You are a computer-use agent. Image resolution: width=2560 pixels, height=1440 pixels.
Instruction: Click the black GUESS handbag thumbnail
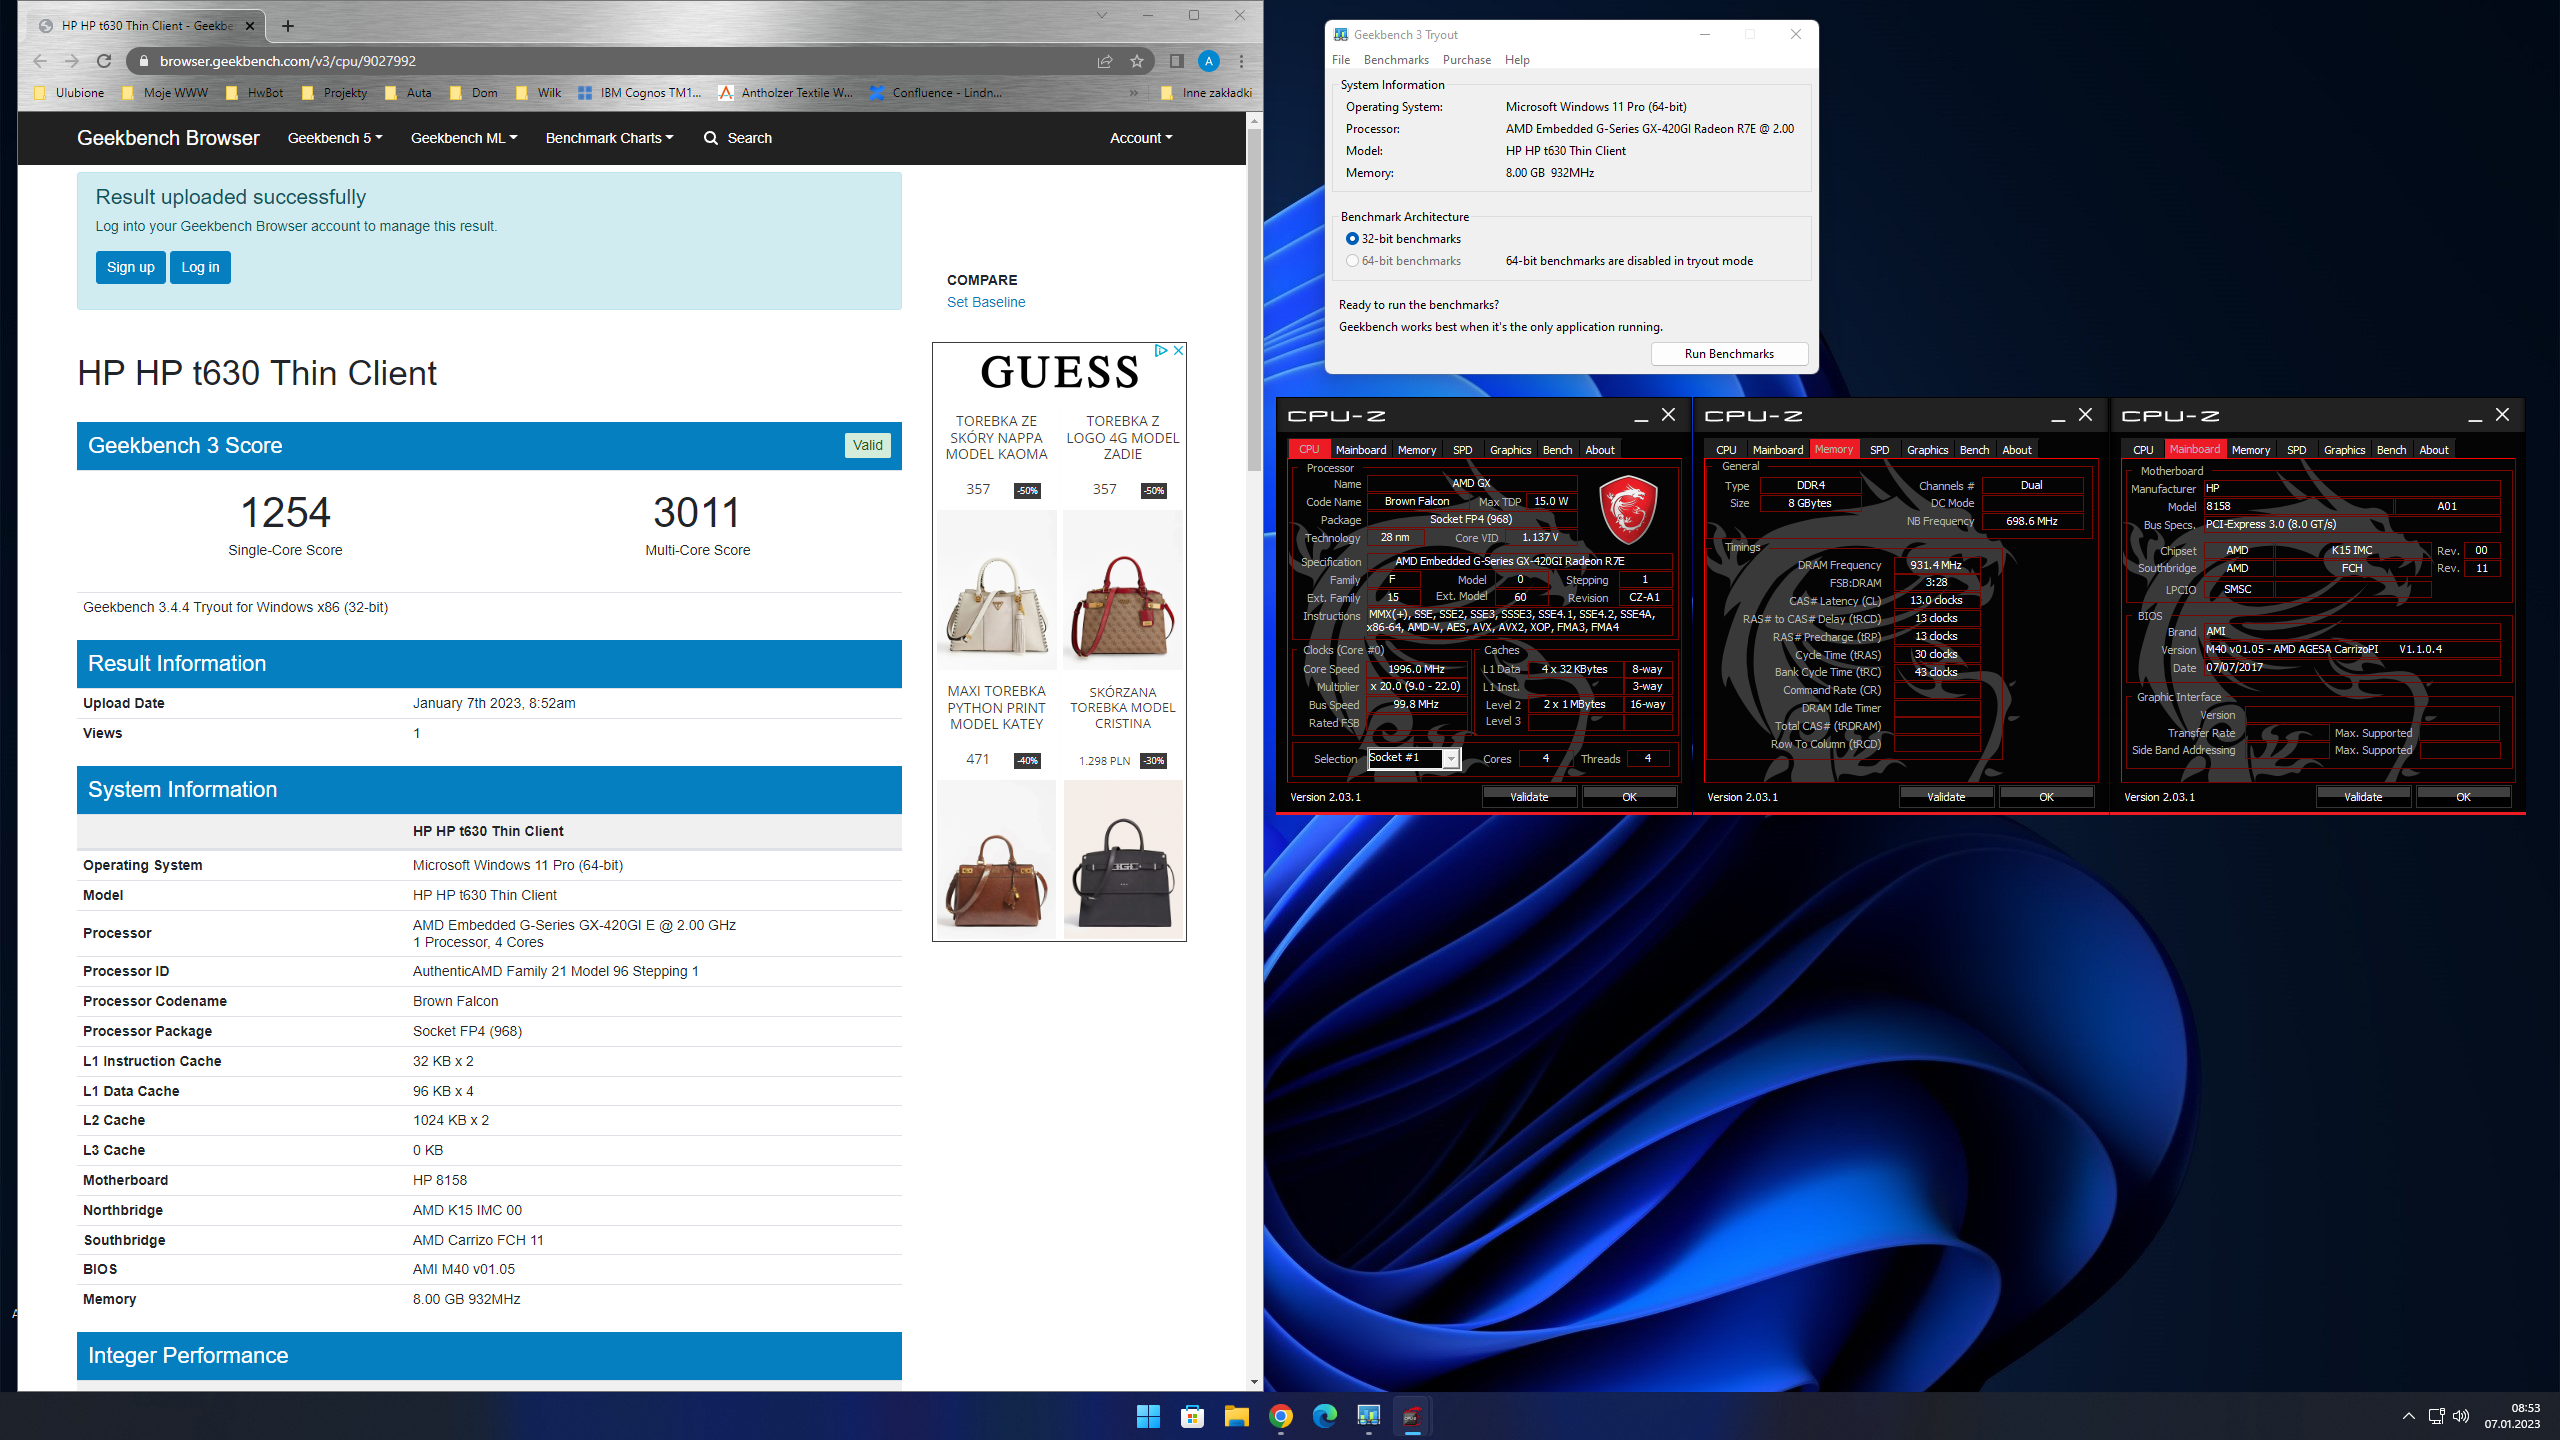click(1123, 860)
